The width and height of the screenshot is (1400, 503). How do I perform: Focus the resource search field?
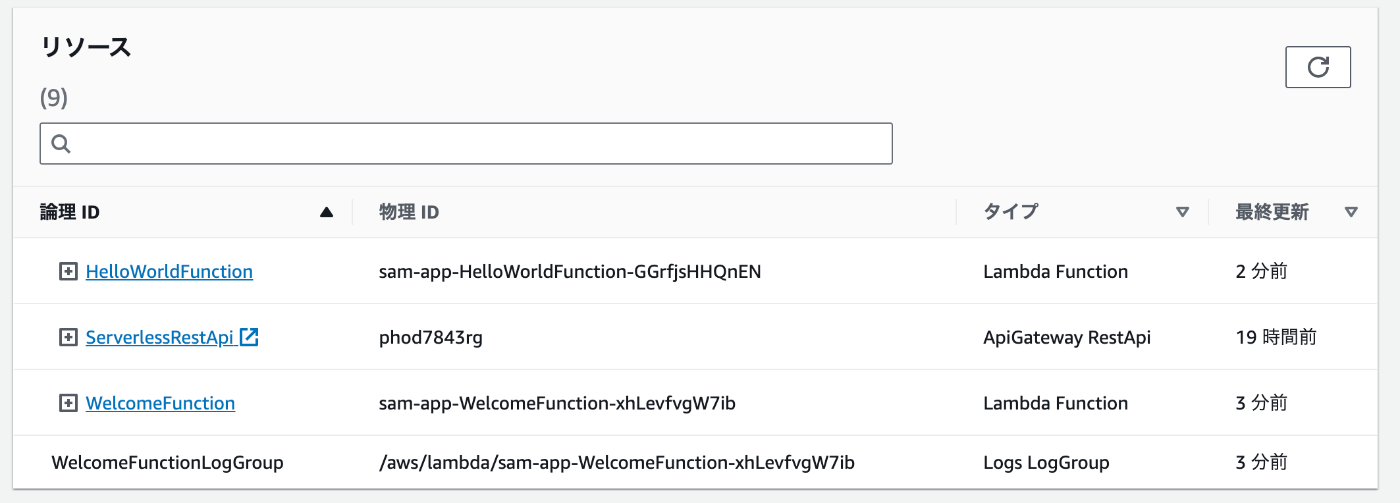point(466,144)
